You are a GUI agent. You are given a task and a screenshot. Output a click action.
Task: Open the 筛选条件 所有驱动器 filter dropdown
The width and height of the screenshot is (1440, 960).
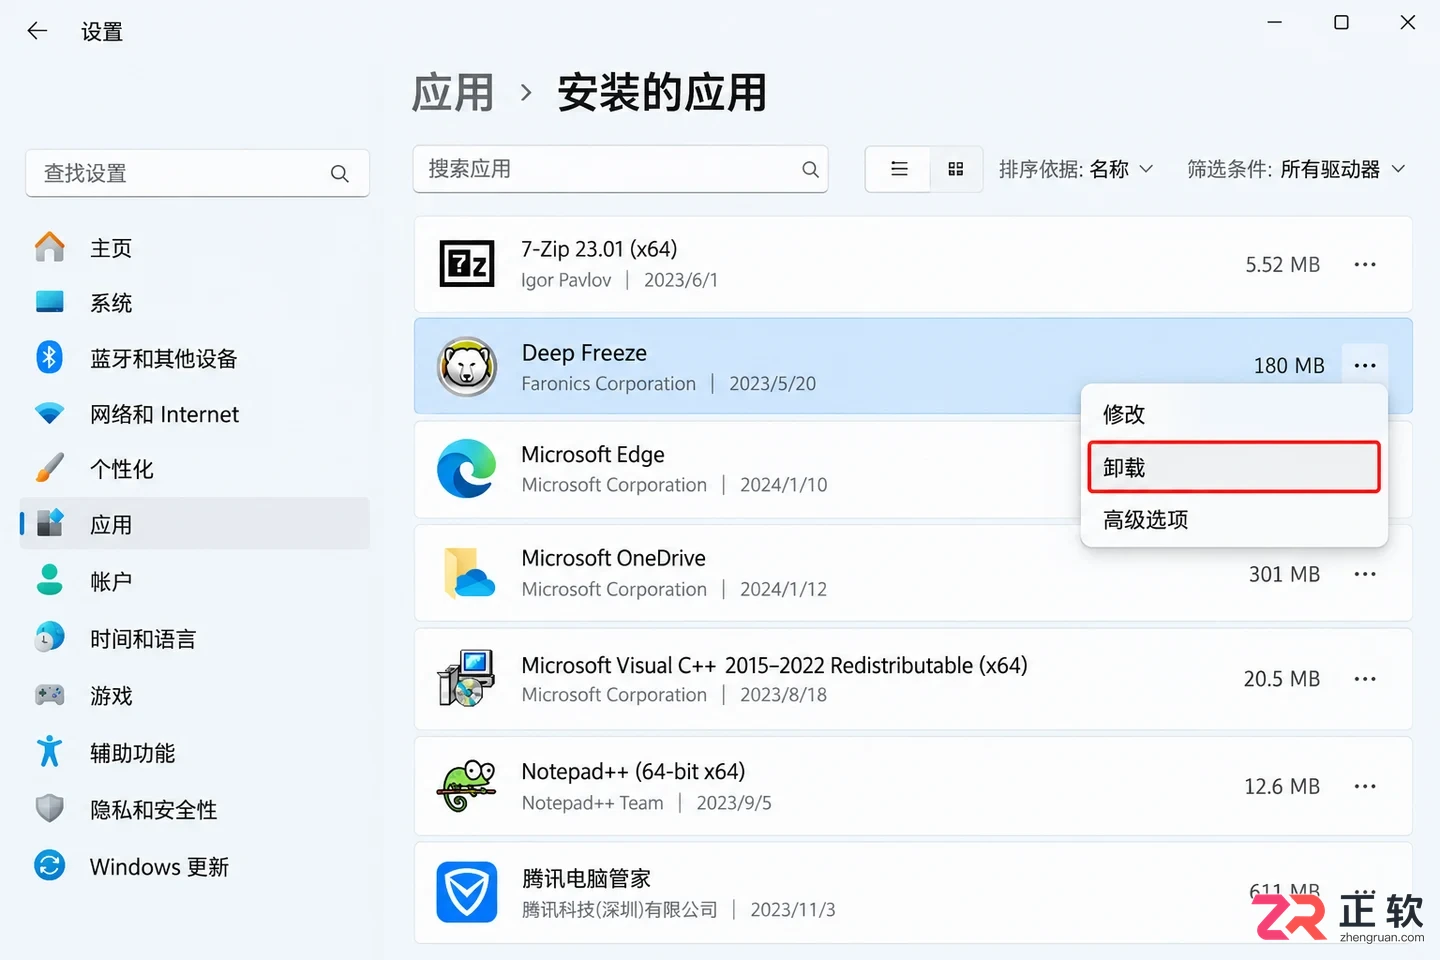coord(1296,169)
